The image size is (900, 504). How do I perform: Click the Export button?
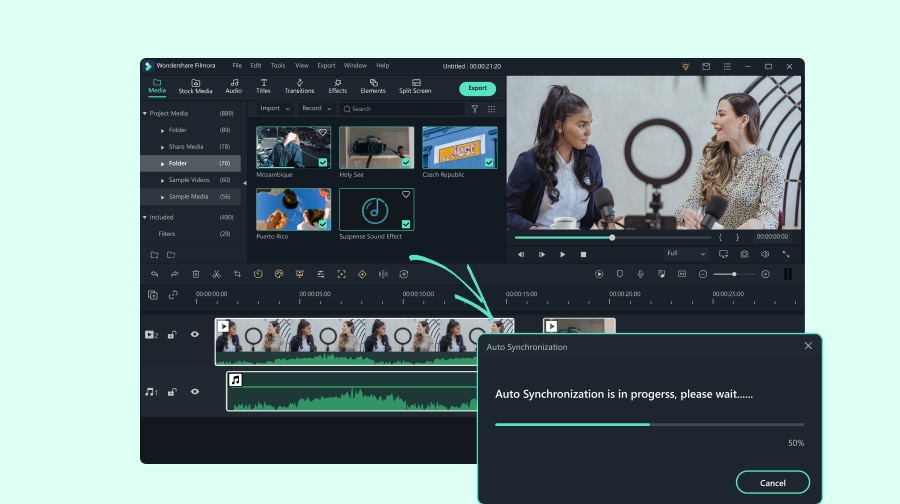pos(478,88)
